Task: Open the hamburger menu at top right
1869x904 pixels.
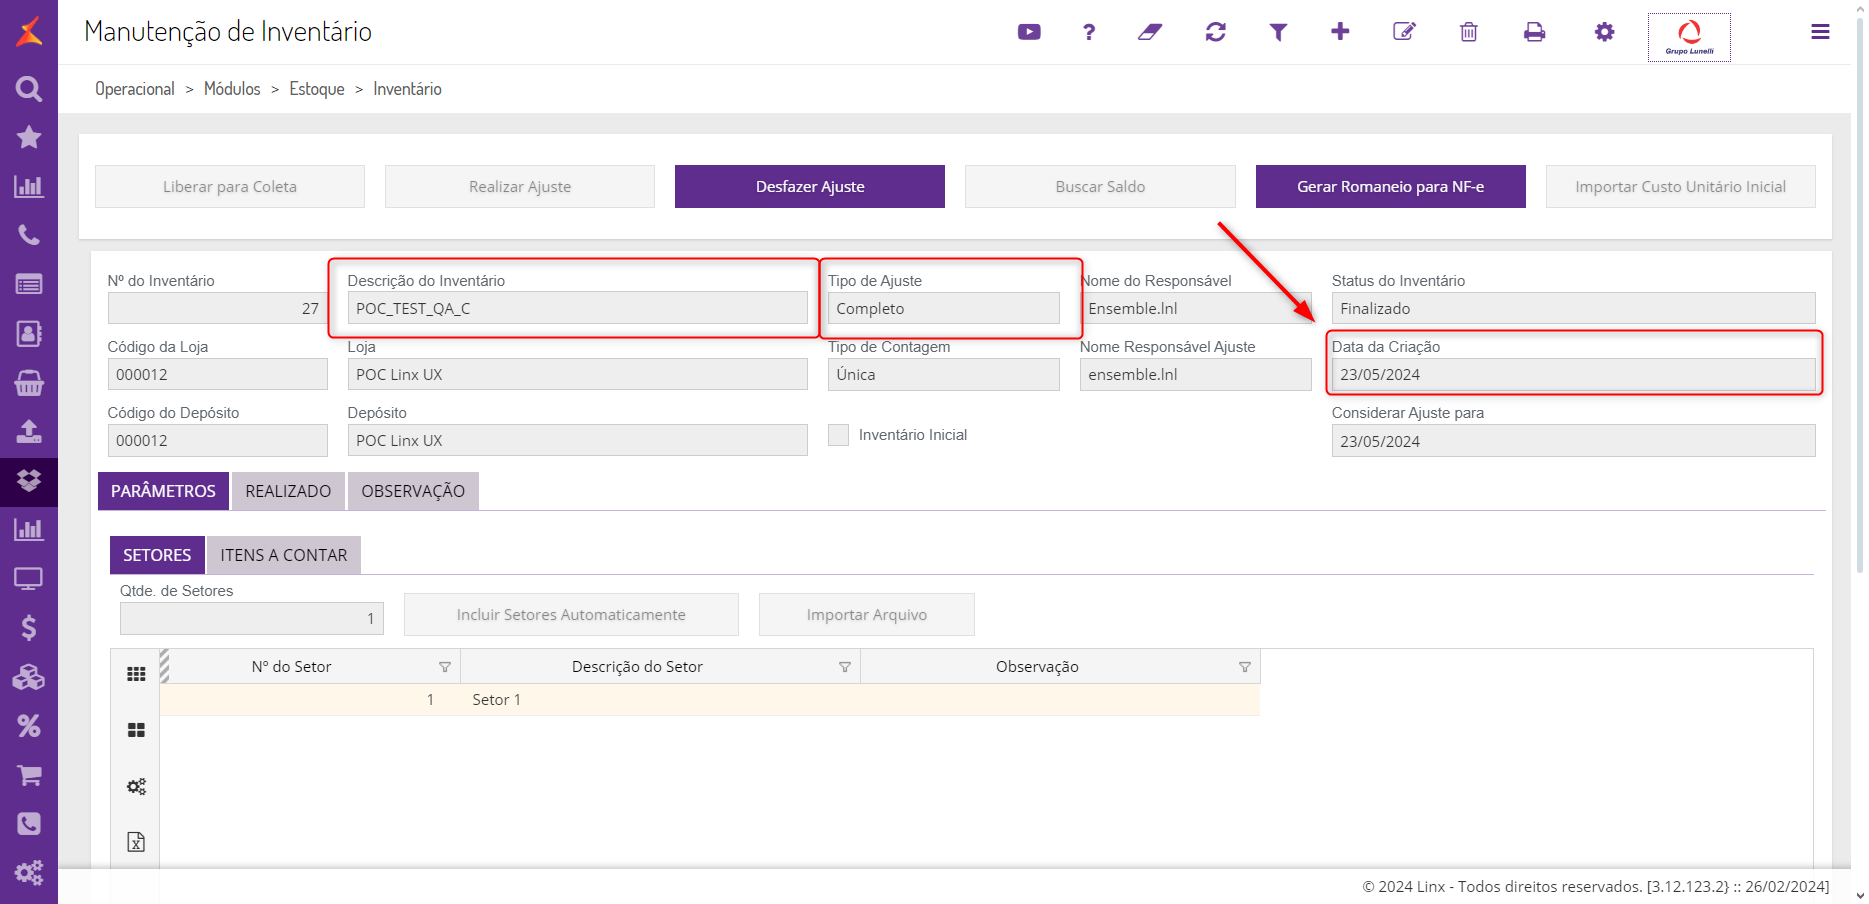Action: [1820, 32]
